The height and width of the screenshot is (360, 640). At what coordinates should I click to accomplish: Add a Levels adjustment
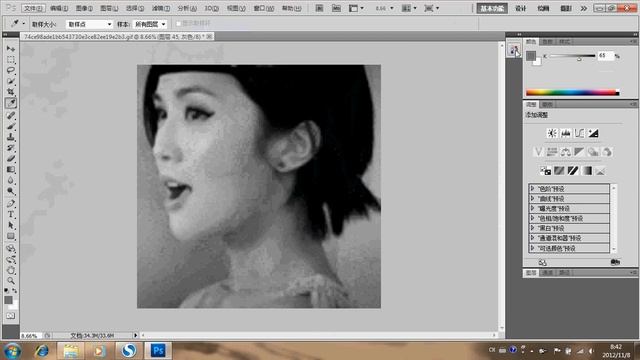pos(566,133)
